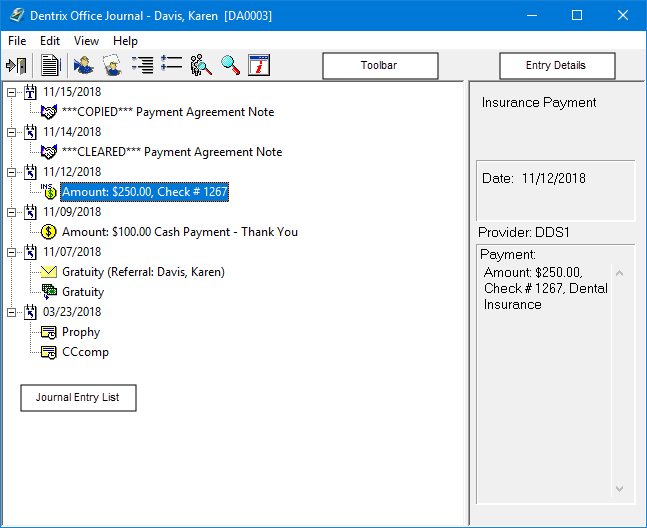
Task: Select the COPIED Payment Agreement Note entry
Action: [x=168, y=112]
